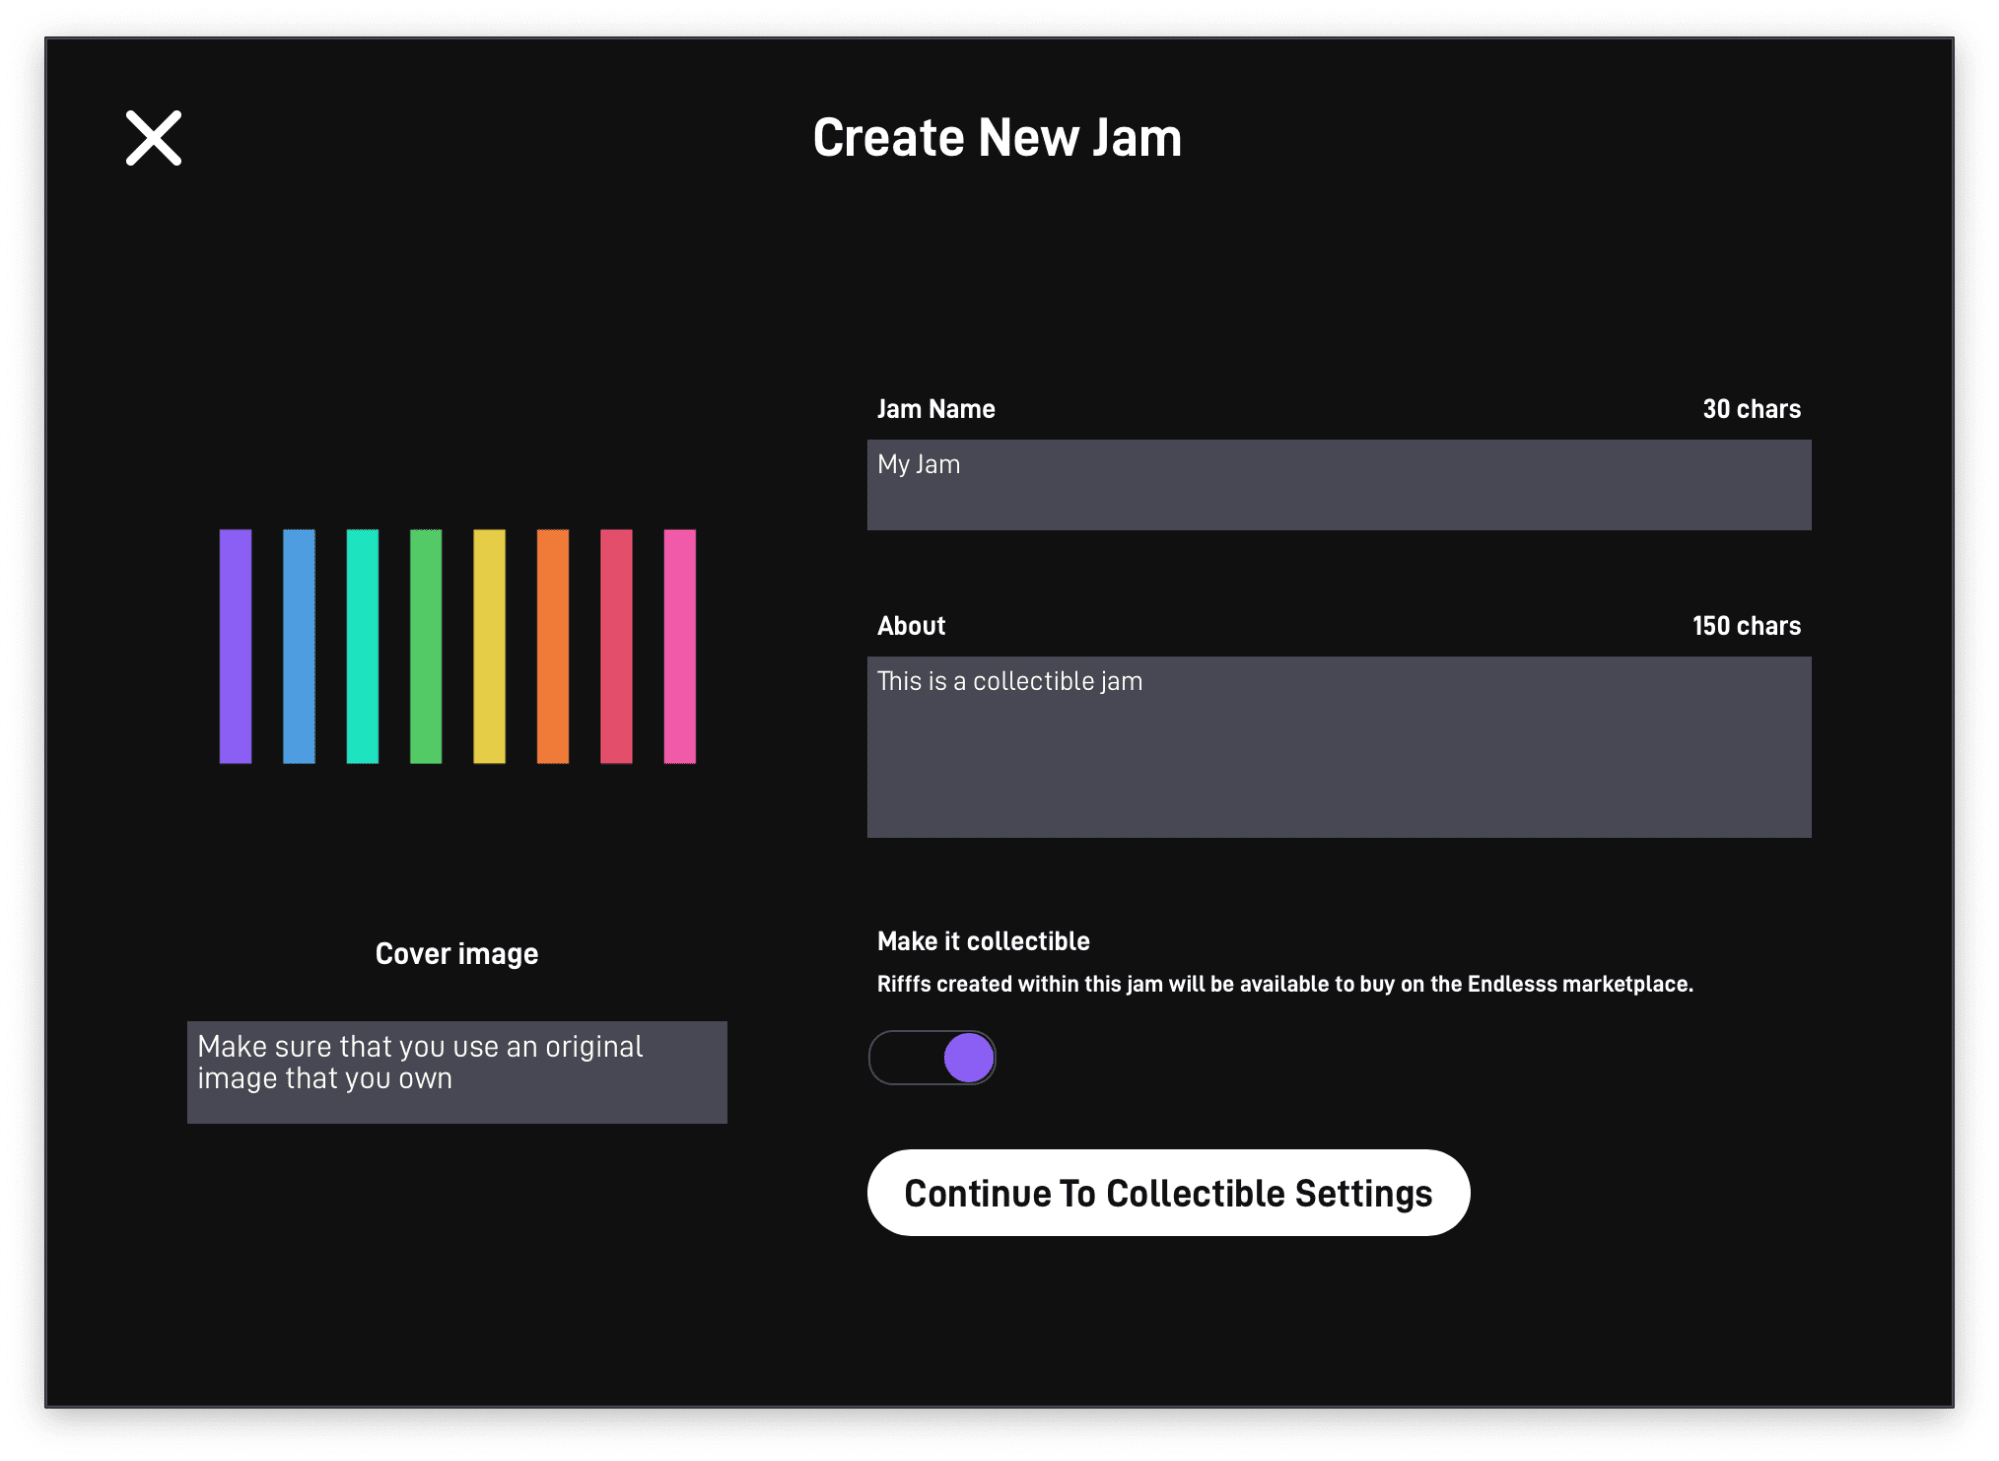Image resolution: width=1999 pixels, height=1461 pixels.
Task: Click the Jam Name input field
Action: pyautogui.click(x=1338, y=485)
